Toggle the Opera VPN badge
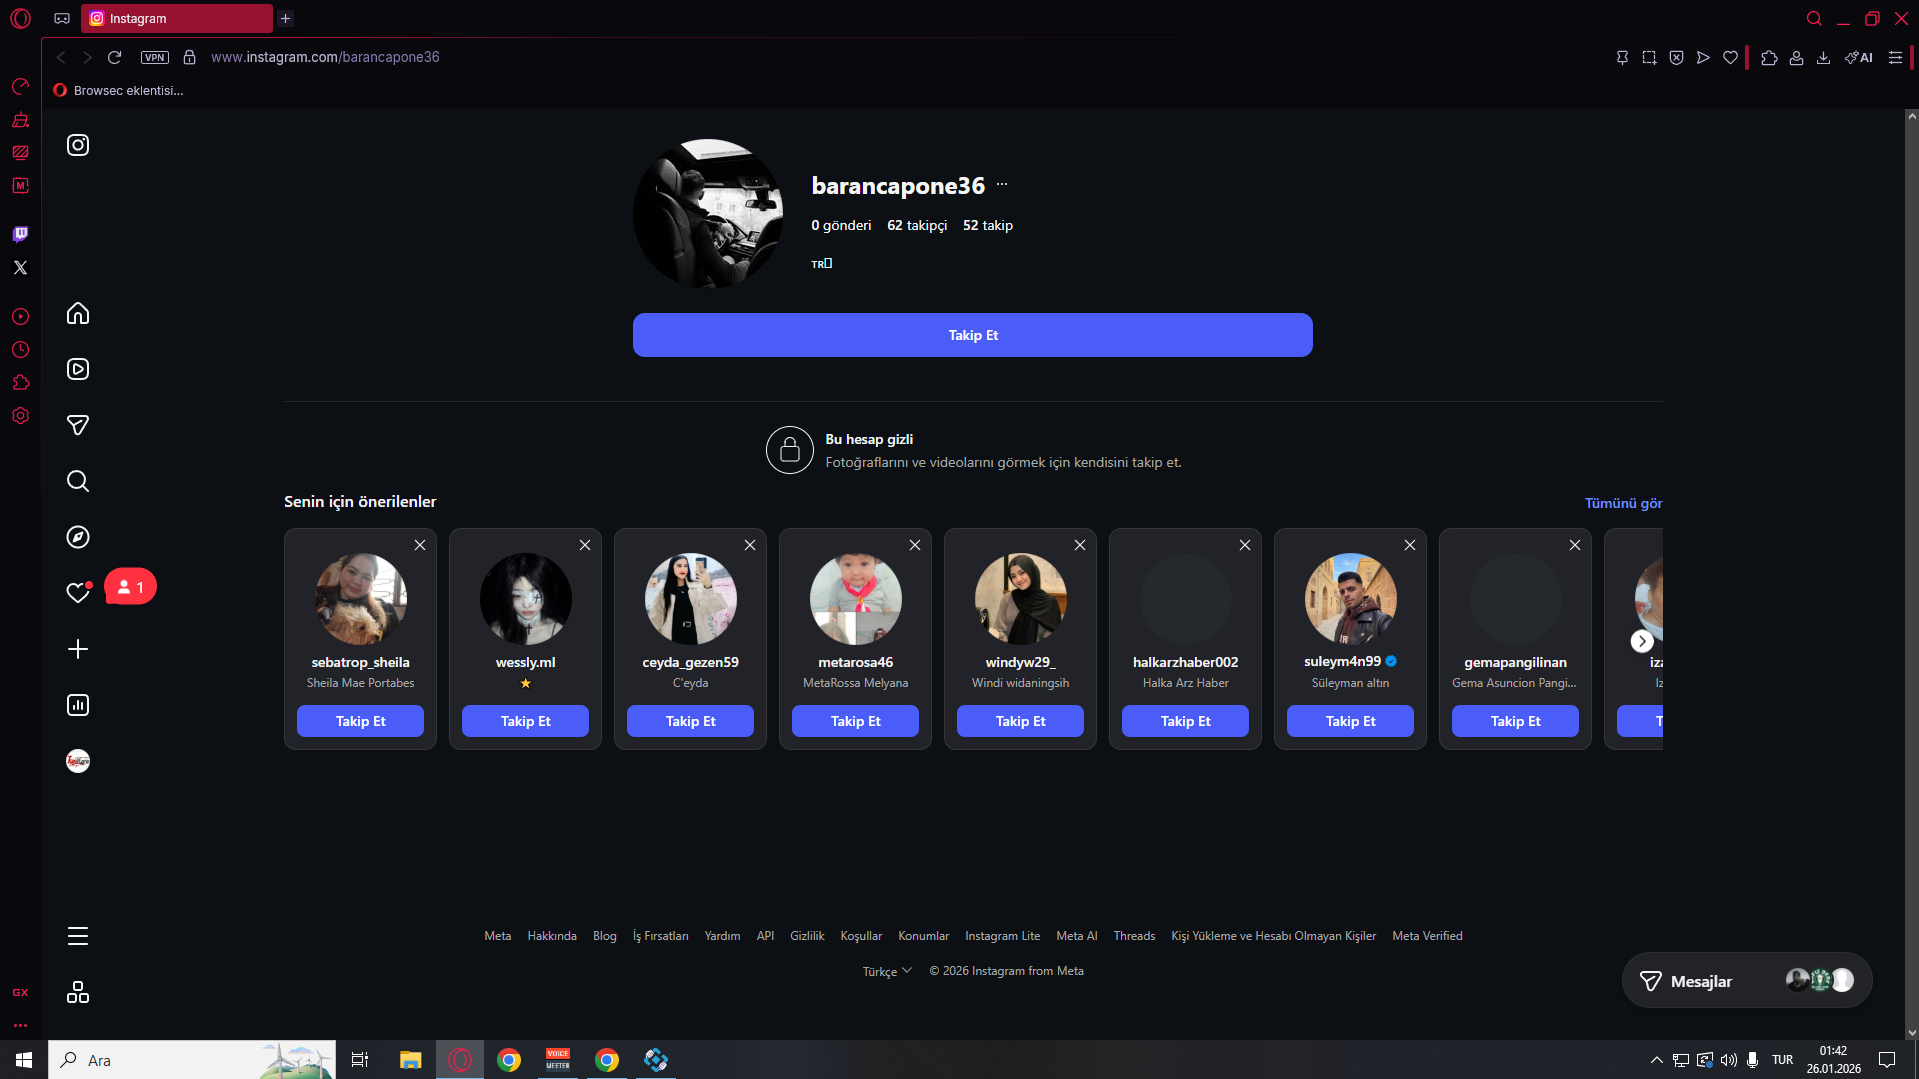 [x=155, y=57]
